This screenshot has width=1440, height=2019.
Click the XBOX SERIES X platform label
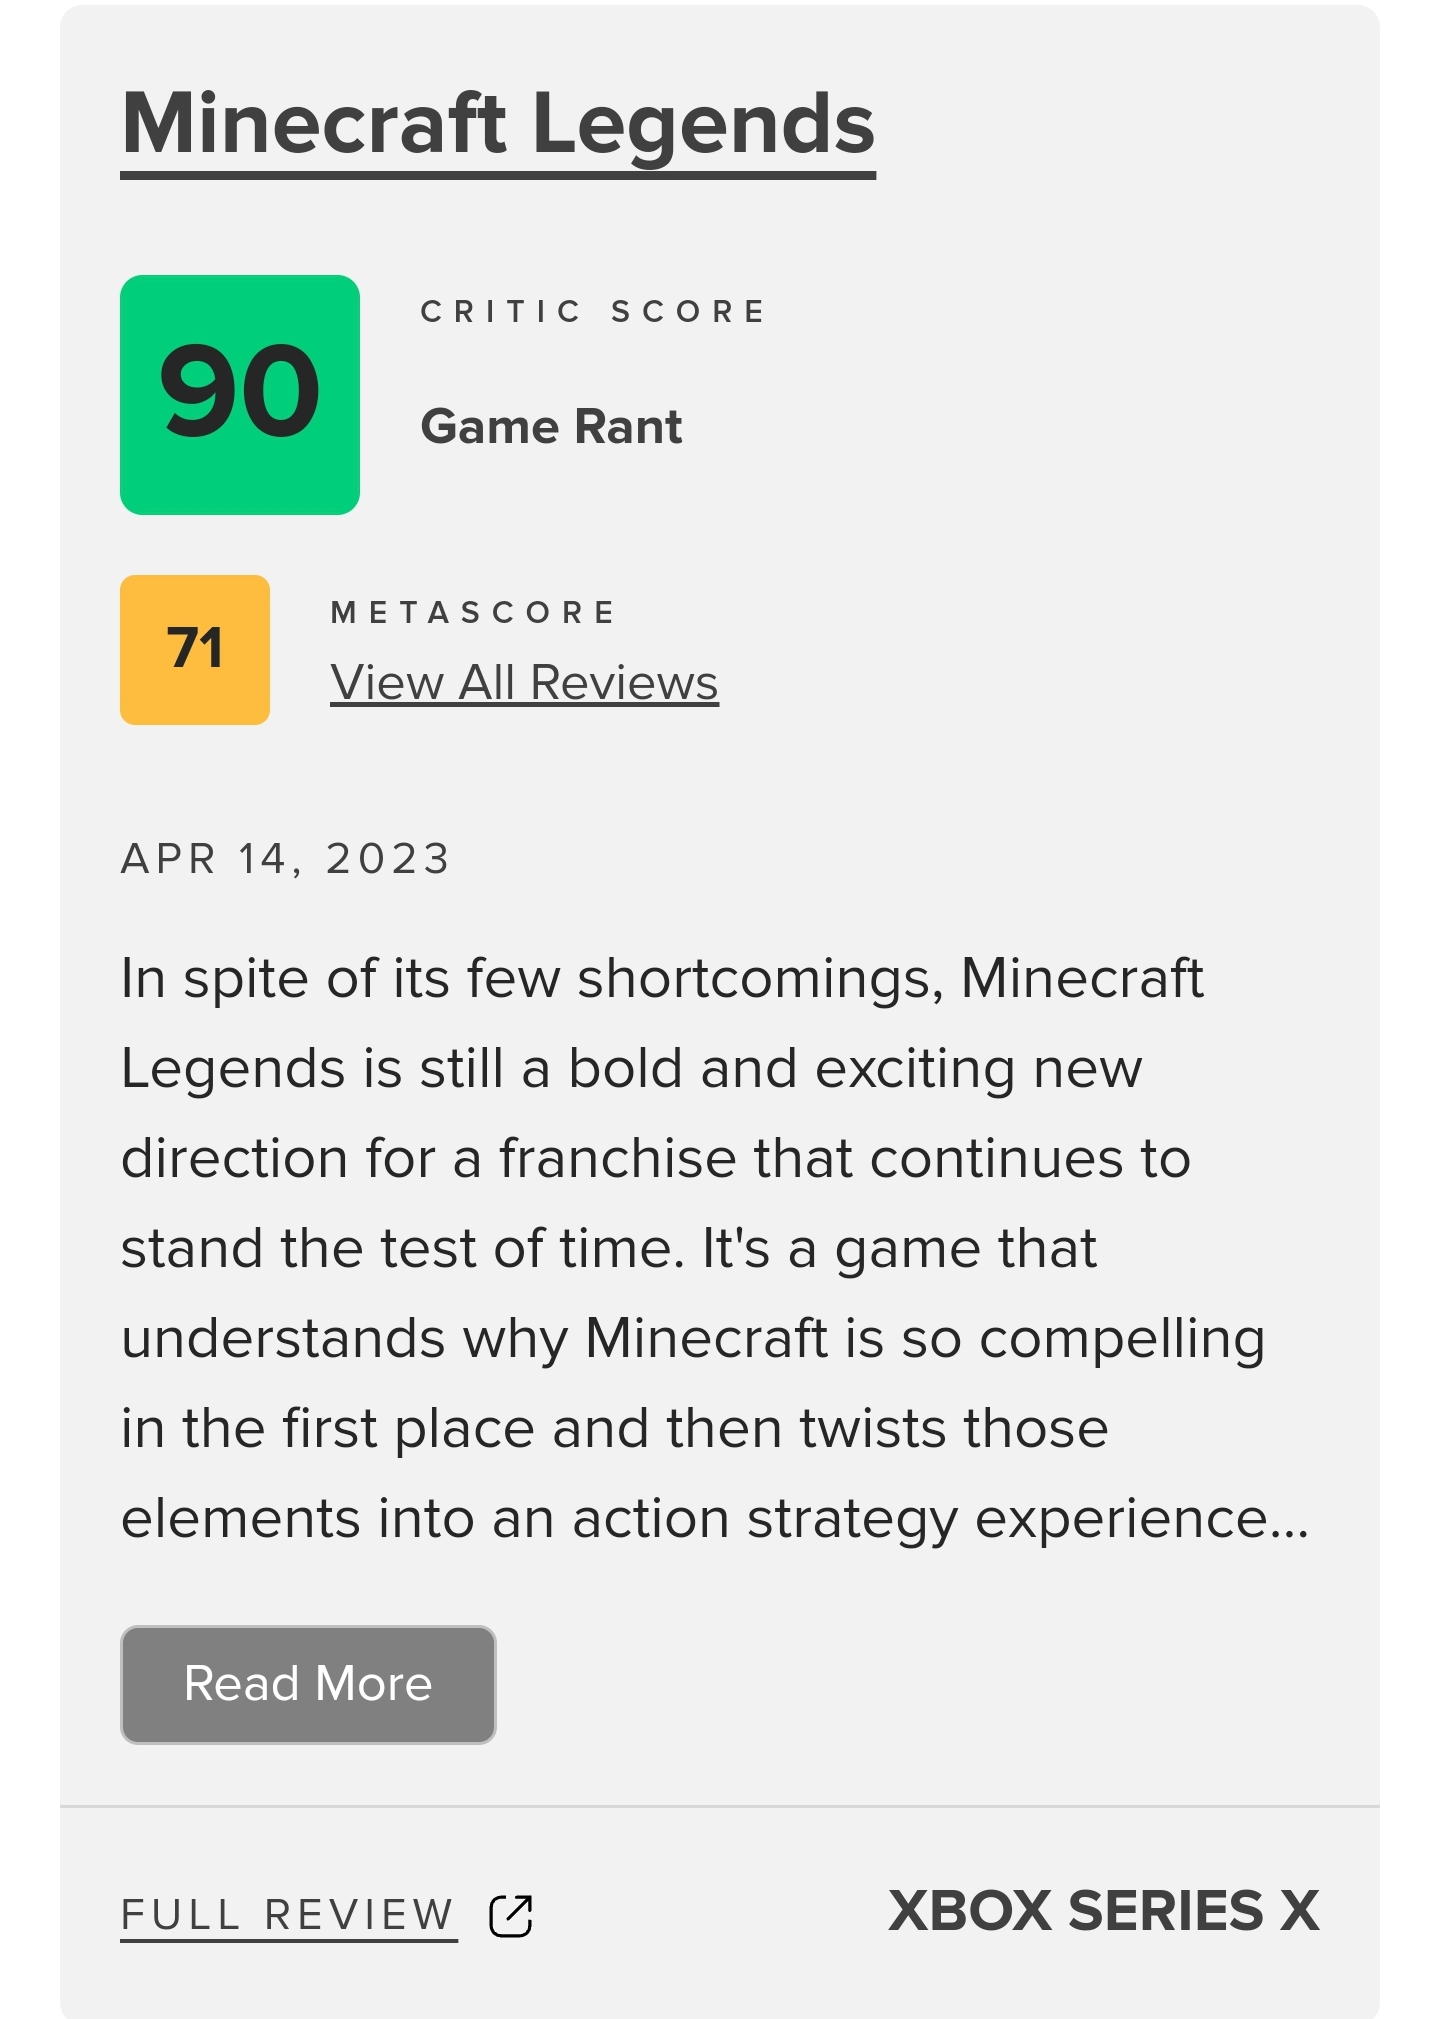tap(1104, 1911)
